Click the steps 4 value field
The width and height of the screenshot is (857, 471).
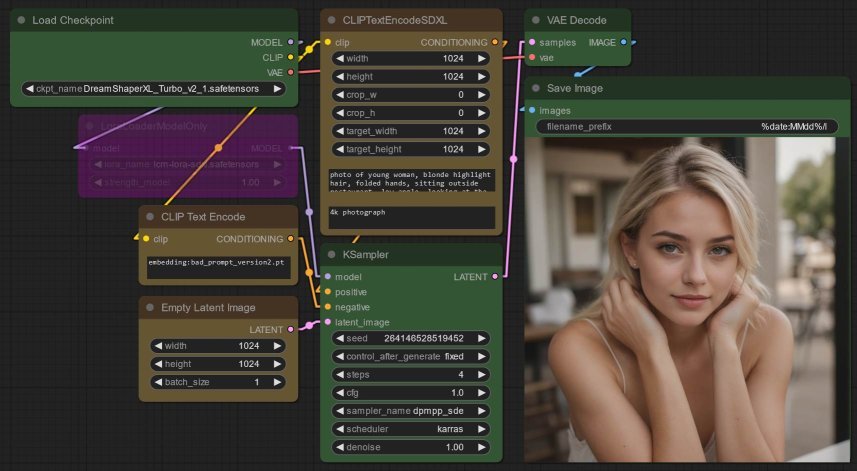coord(410,375)
